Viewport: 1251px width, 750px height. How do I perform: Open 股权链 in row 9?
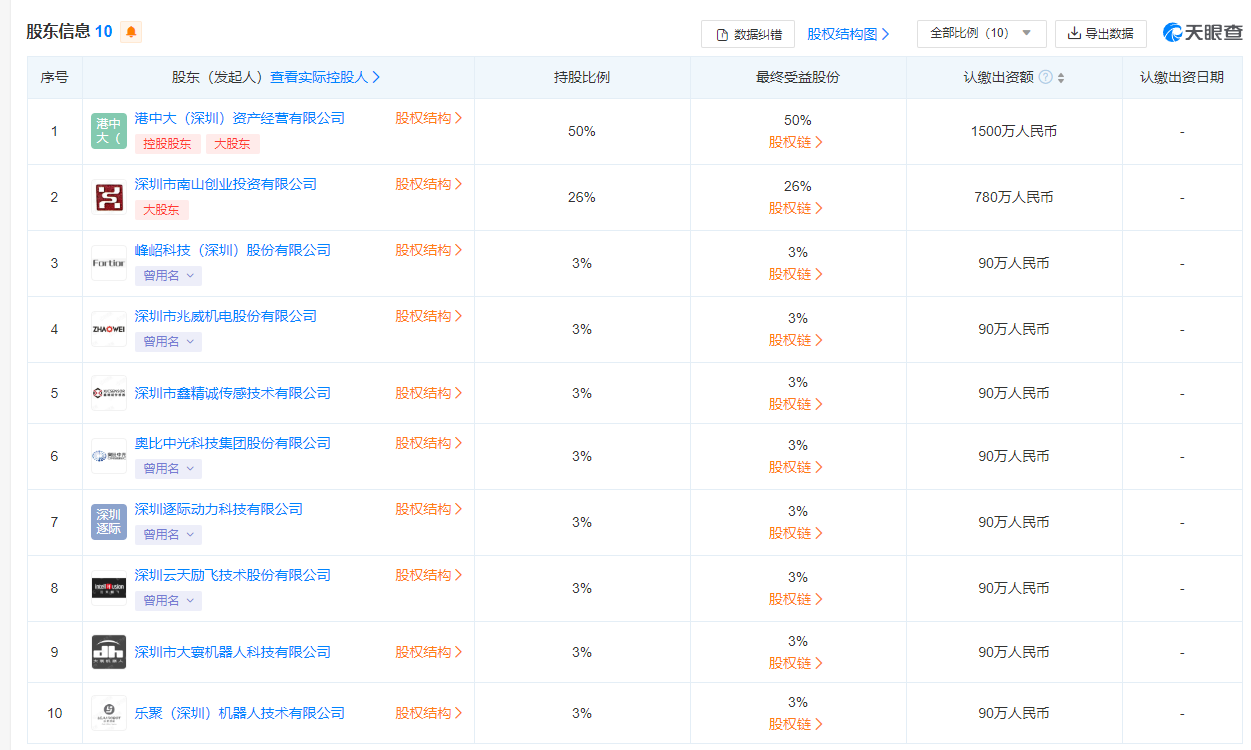pos(796,663)
